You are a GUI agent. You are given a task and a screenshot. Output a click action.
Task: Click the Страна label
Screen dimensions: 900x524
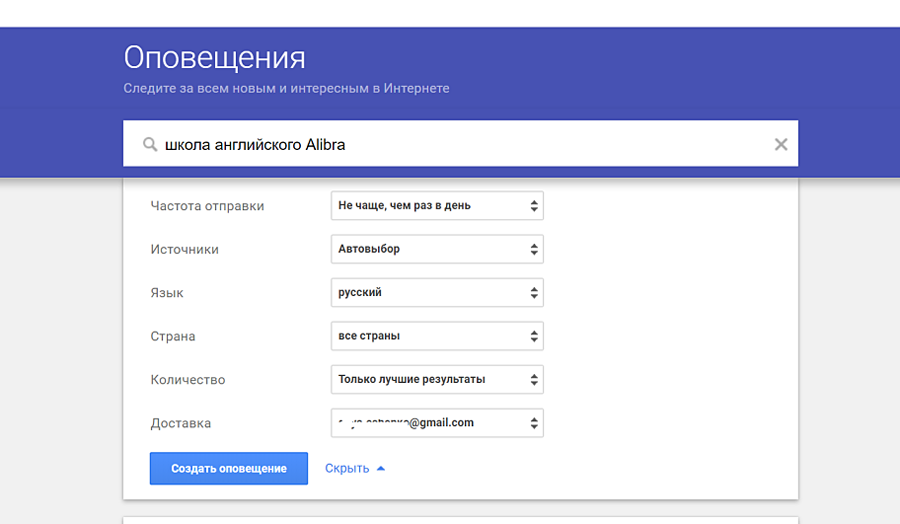(173, 336)
